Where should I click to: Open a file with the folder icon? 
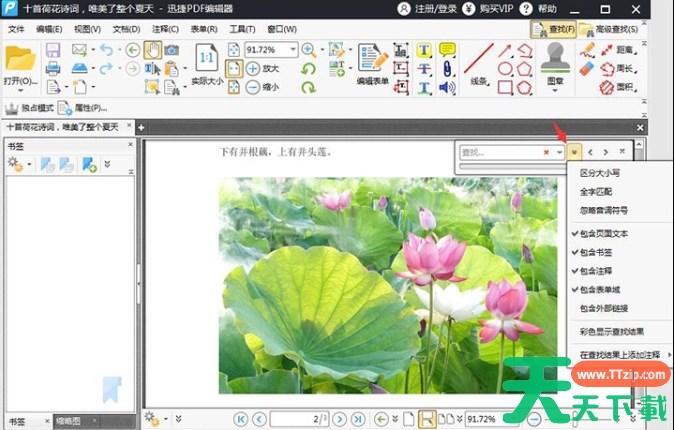[20, 59]
